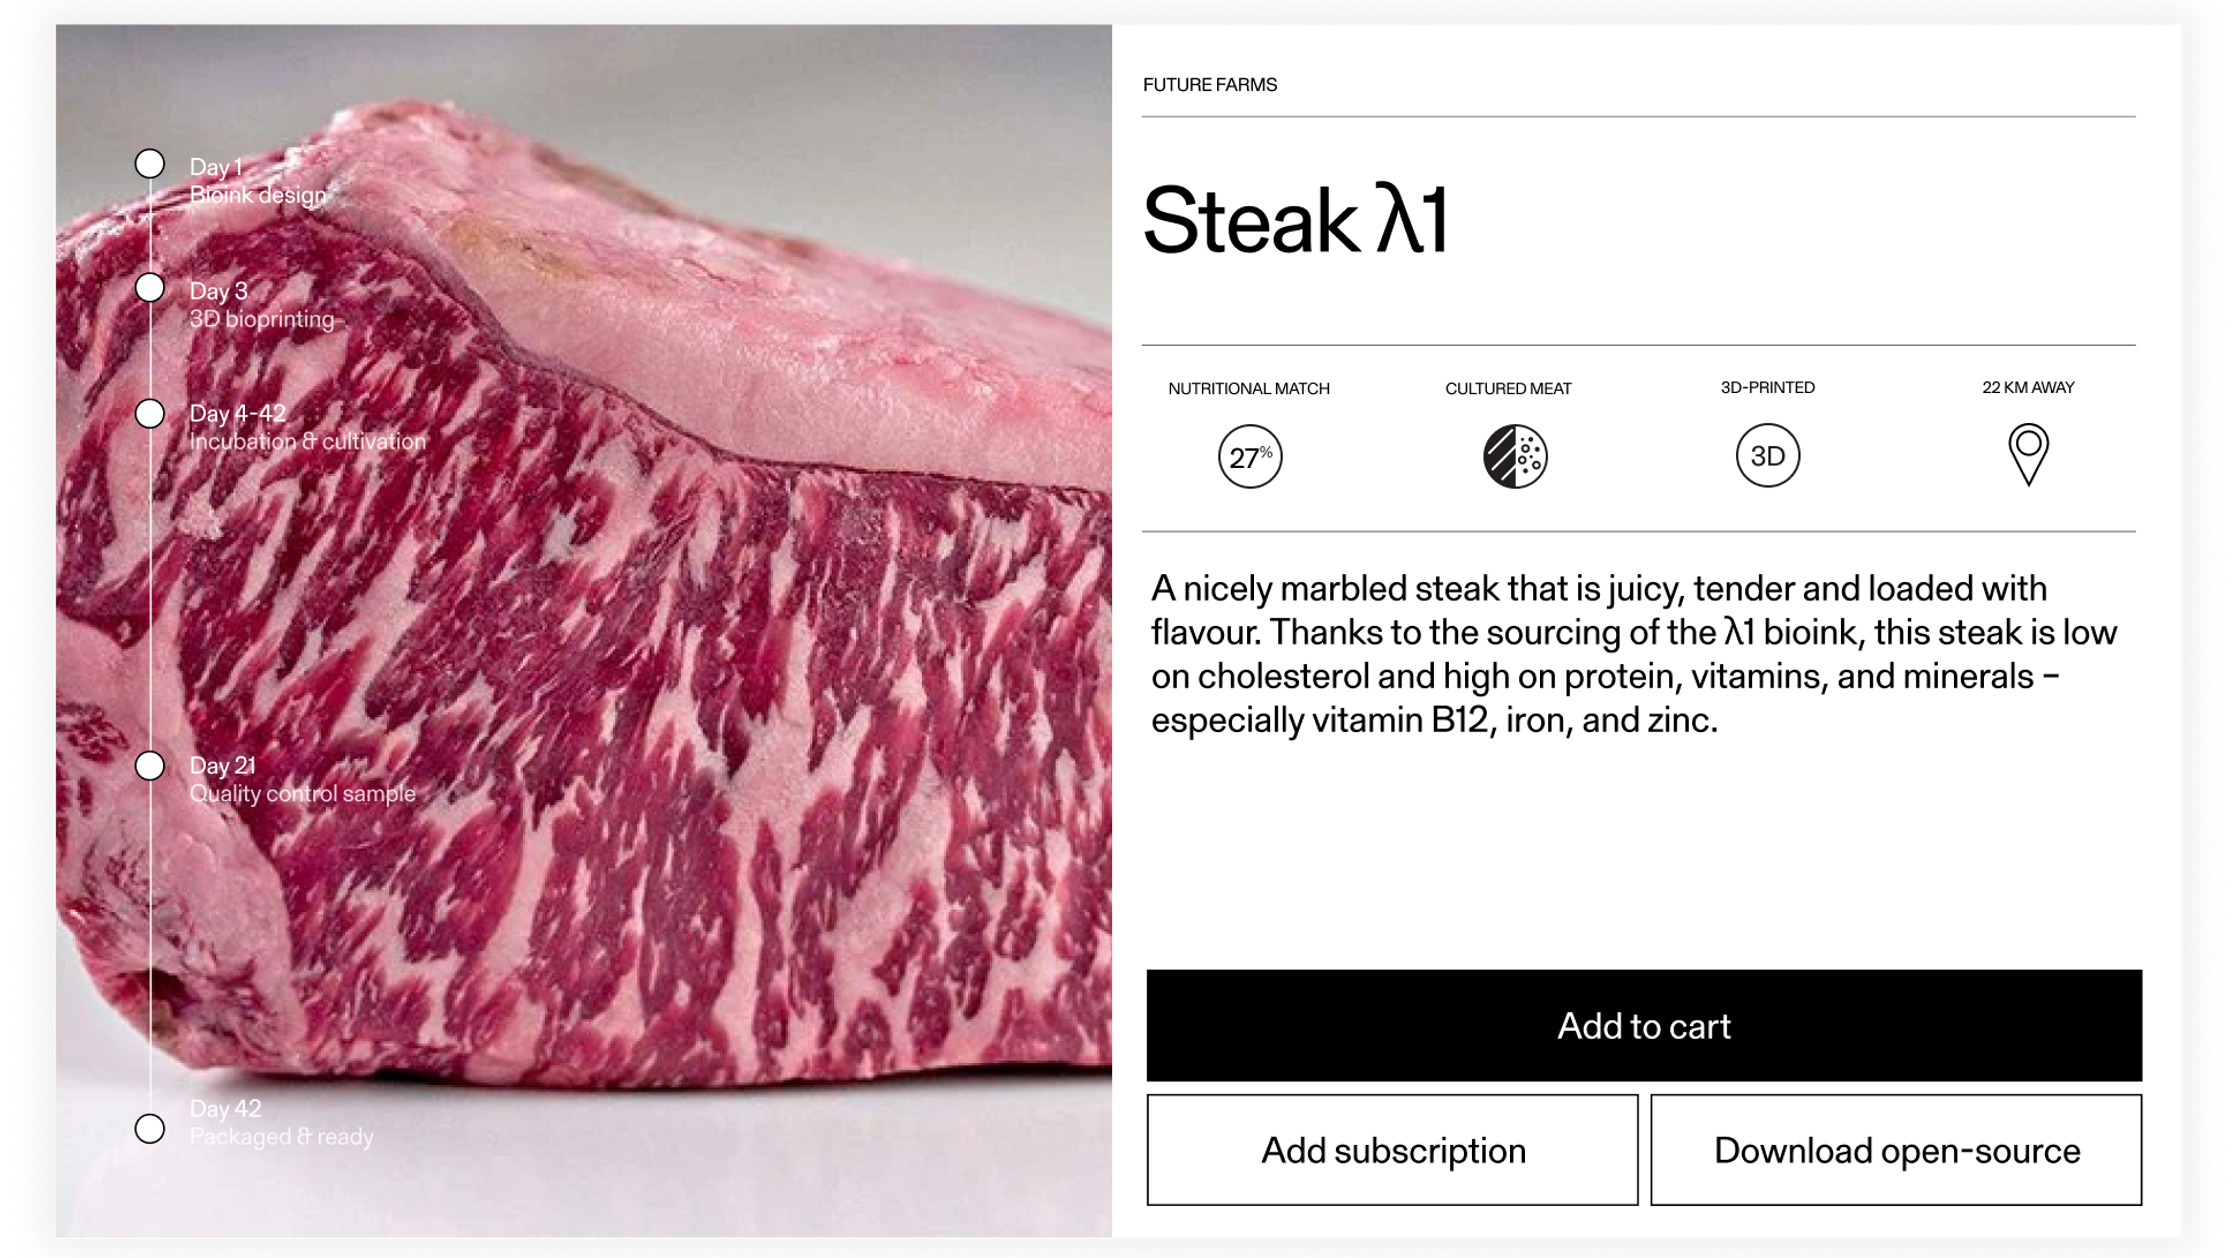
Task: Click the Day 42 packaged marker
Action: point(150,1129)
